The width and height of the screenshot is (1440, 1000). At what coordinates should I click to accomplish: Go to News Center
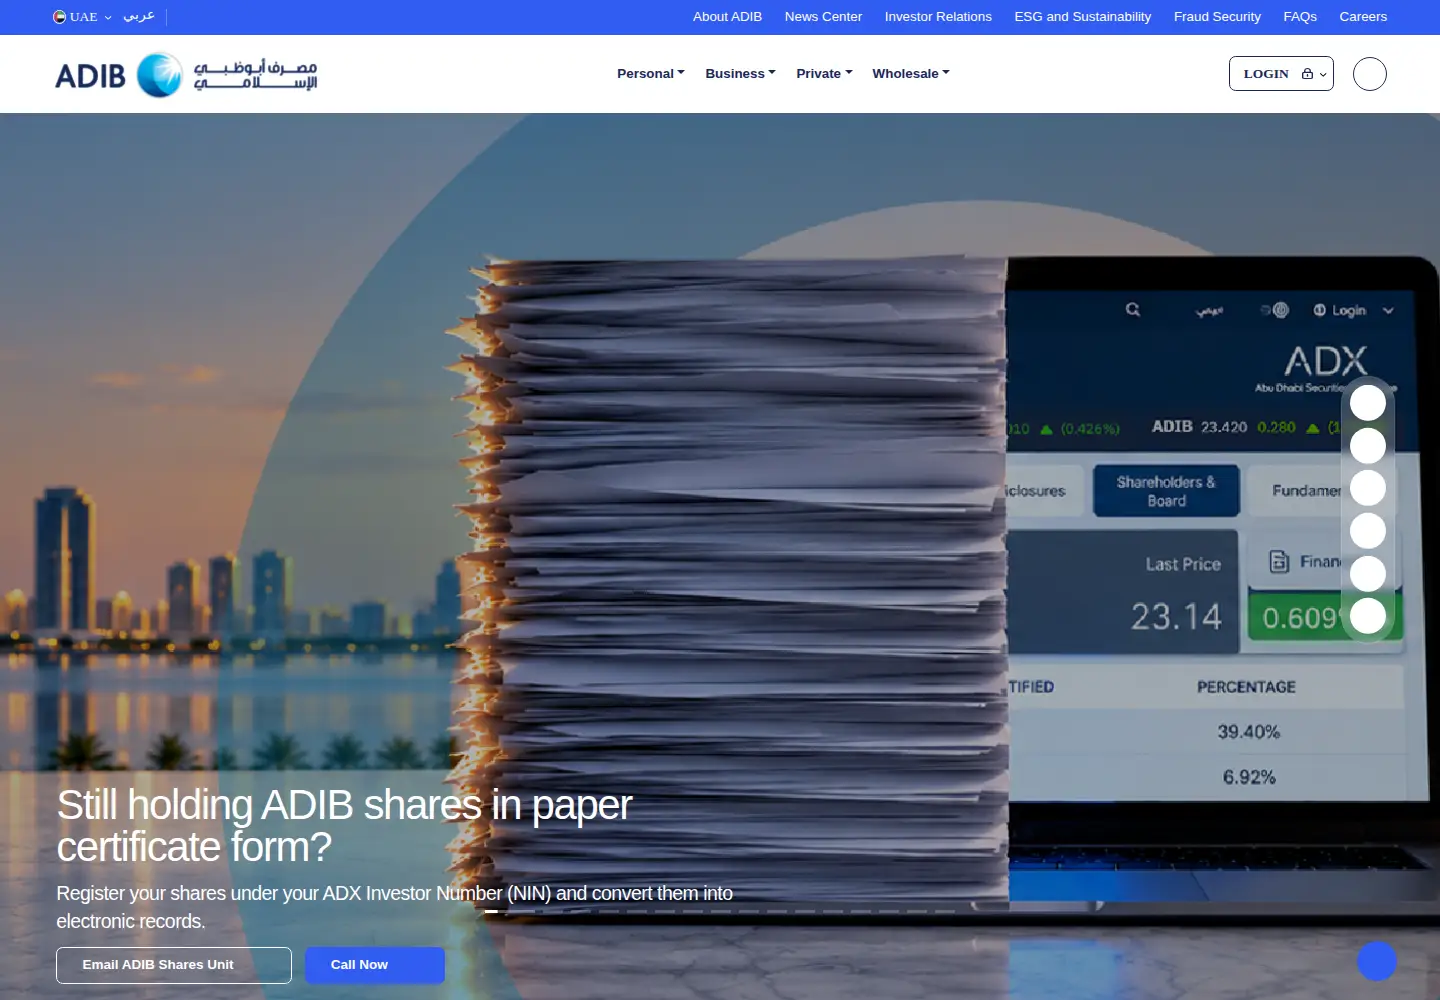pyautogui.click(x=823, y=17)
